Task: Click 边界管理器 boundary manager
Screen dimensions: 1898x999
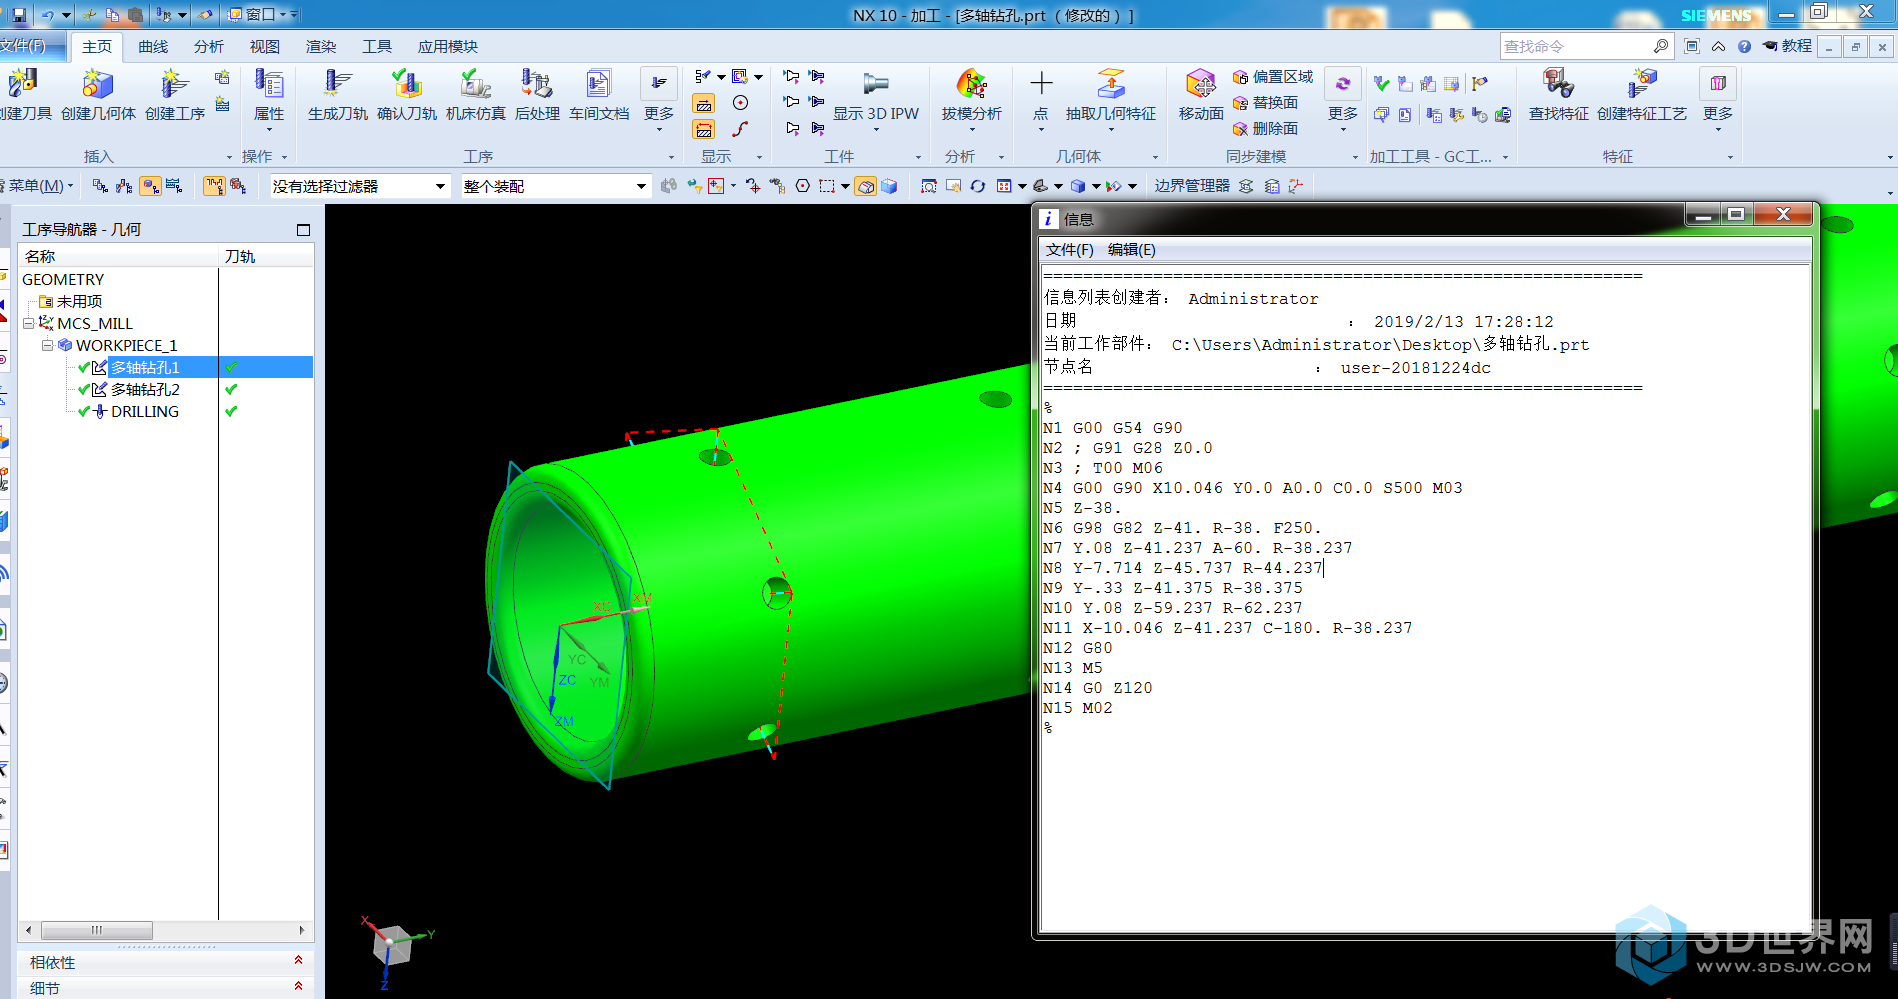Action: coord(1192,186)
